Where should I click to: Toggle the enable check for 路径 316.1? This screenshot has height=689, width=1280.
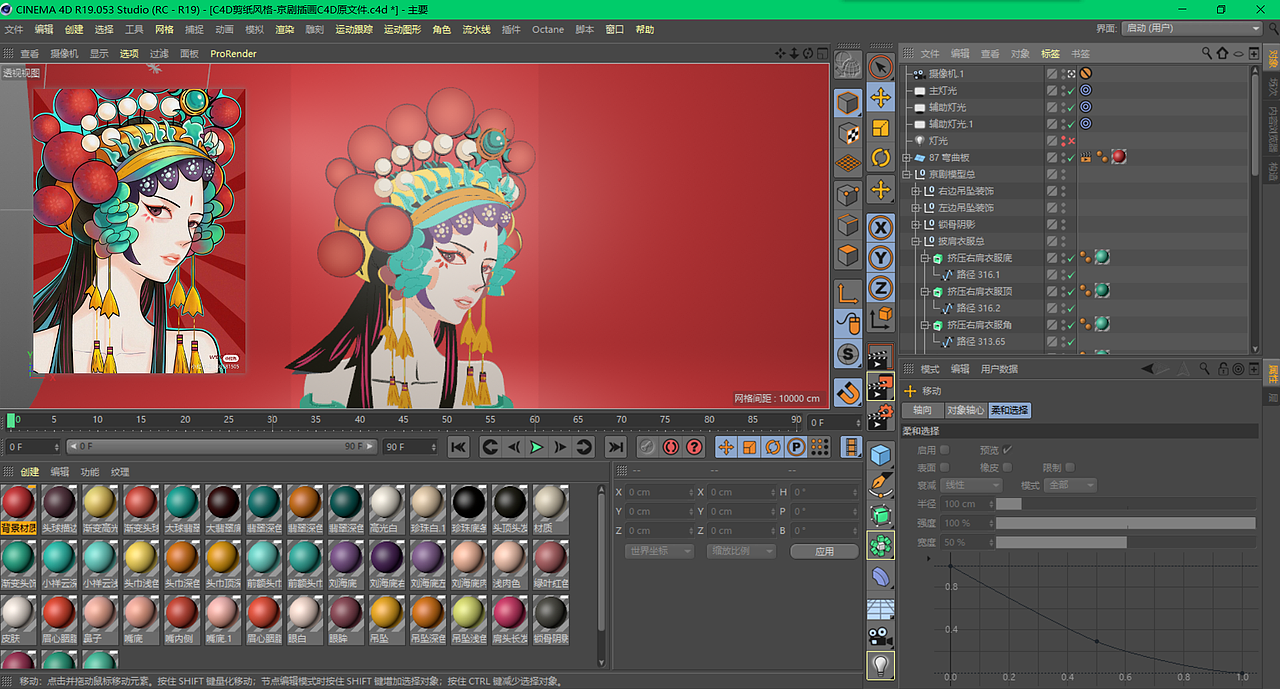tap(1071, 275)
